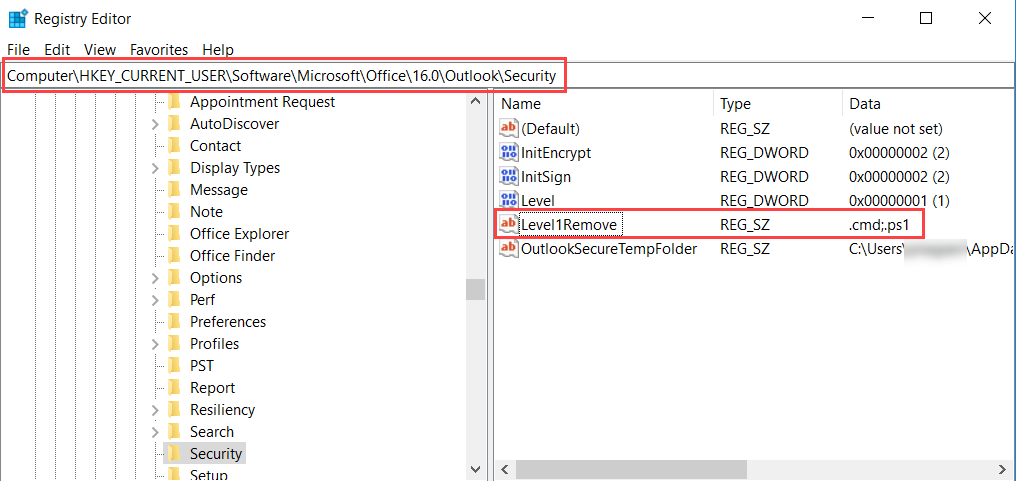Click the (value not set) data cell
Viewport: 1016px width, 481px height.
tap(895, 128)
